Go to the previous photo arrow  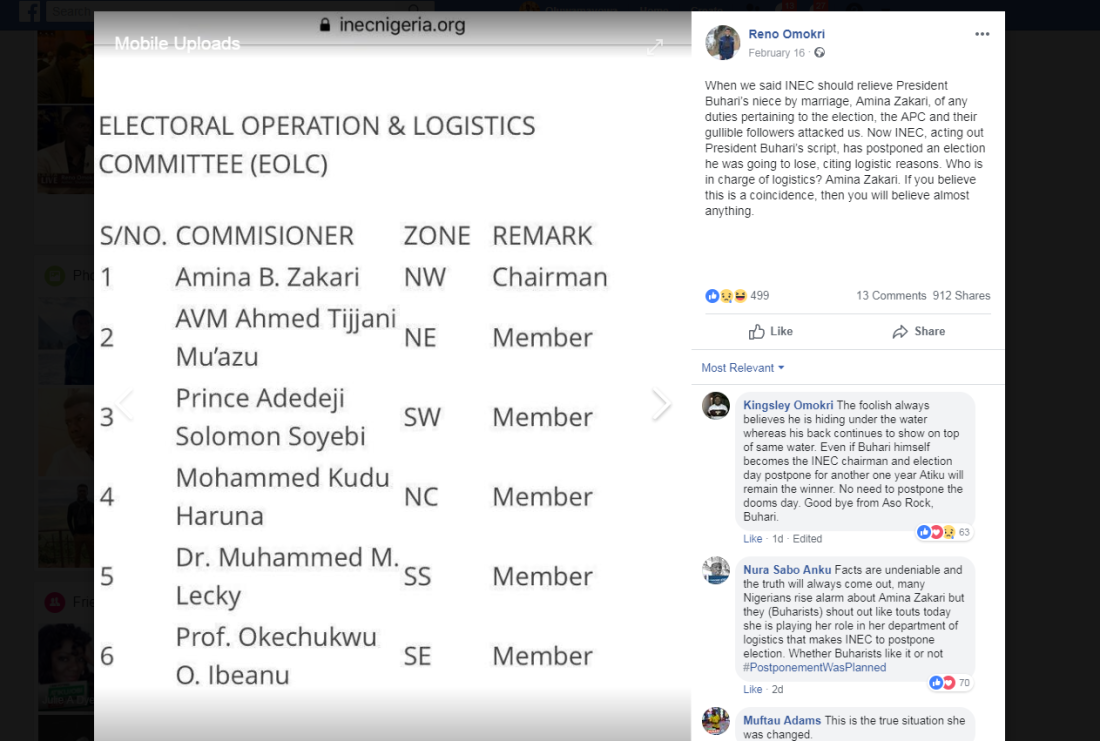click(126, 404)
